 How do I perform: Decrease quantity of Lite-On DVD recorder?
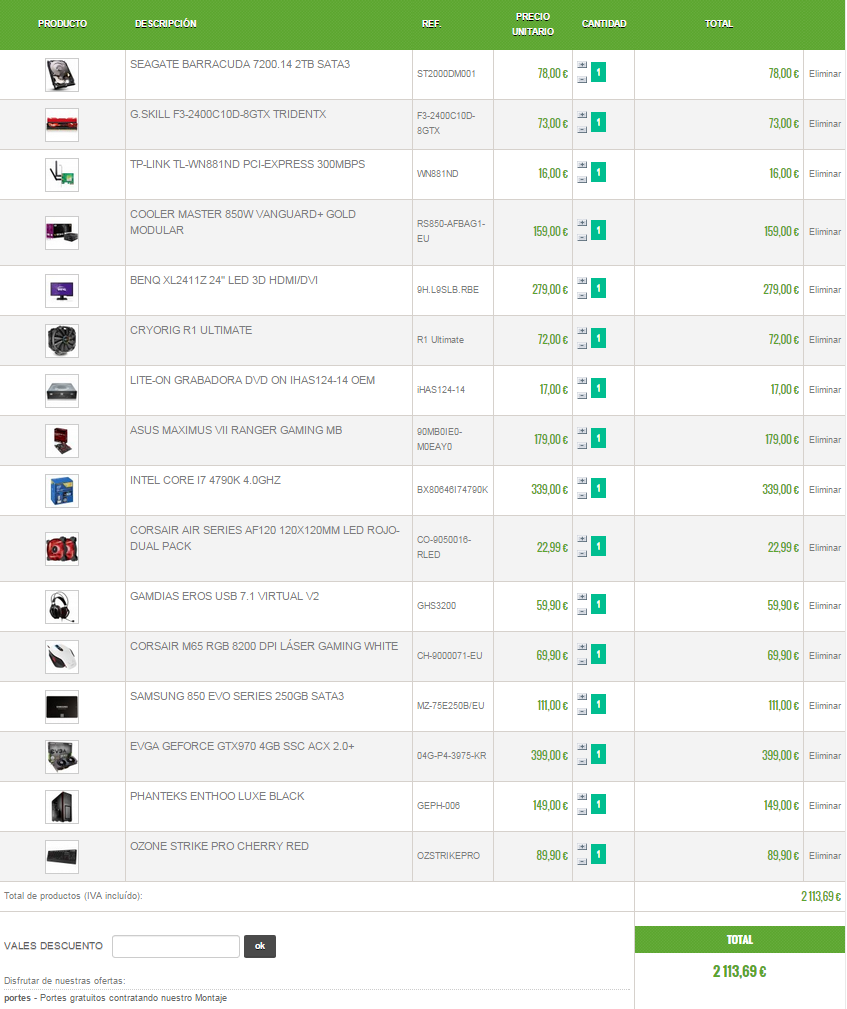point(582,396)
